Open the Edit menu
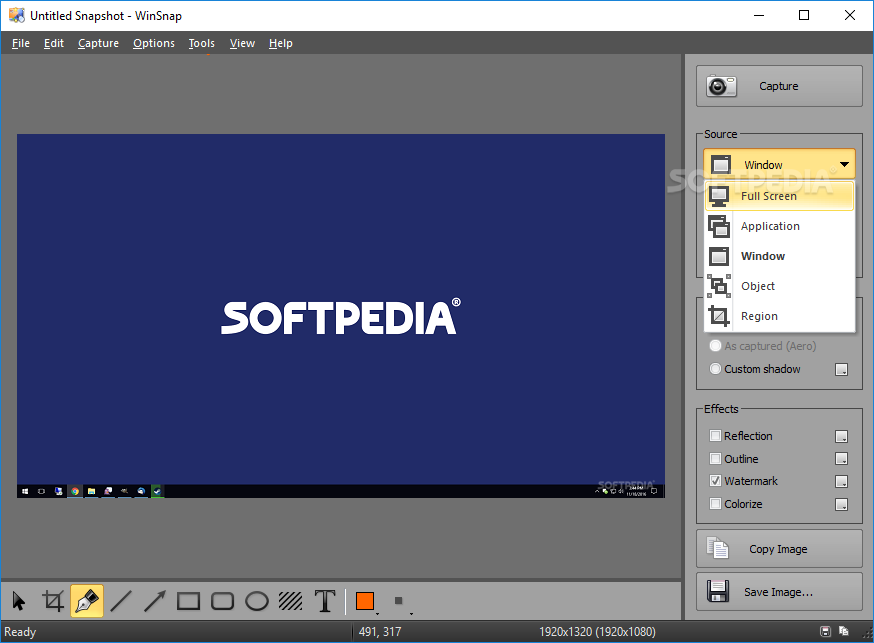874x643 pixels. point(54,43)
